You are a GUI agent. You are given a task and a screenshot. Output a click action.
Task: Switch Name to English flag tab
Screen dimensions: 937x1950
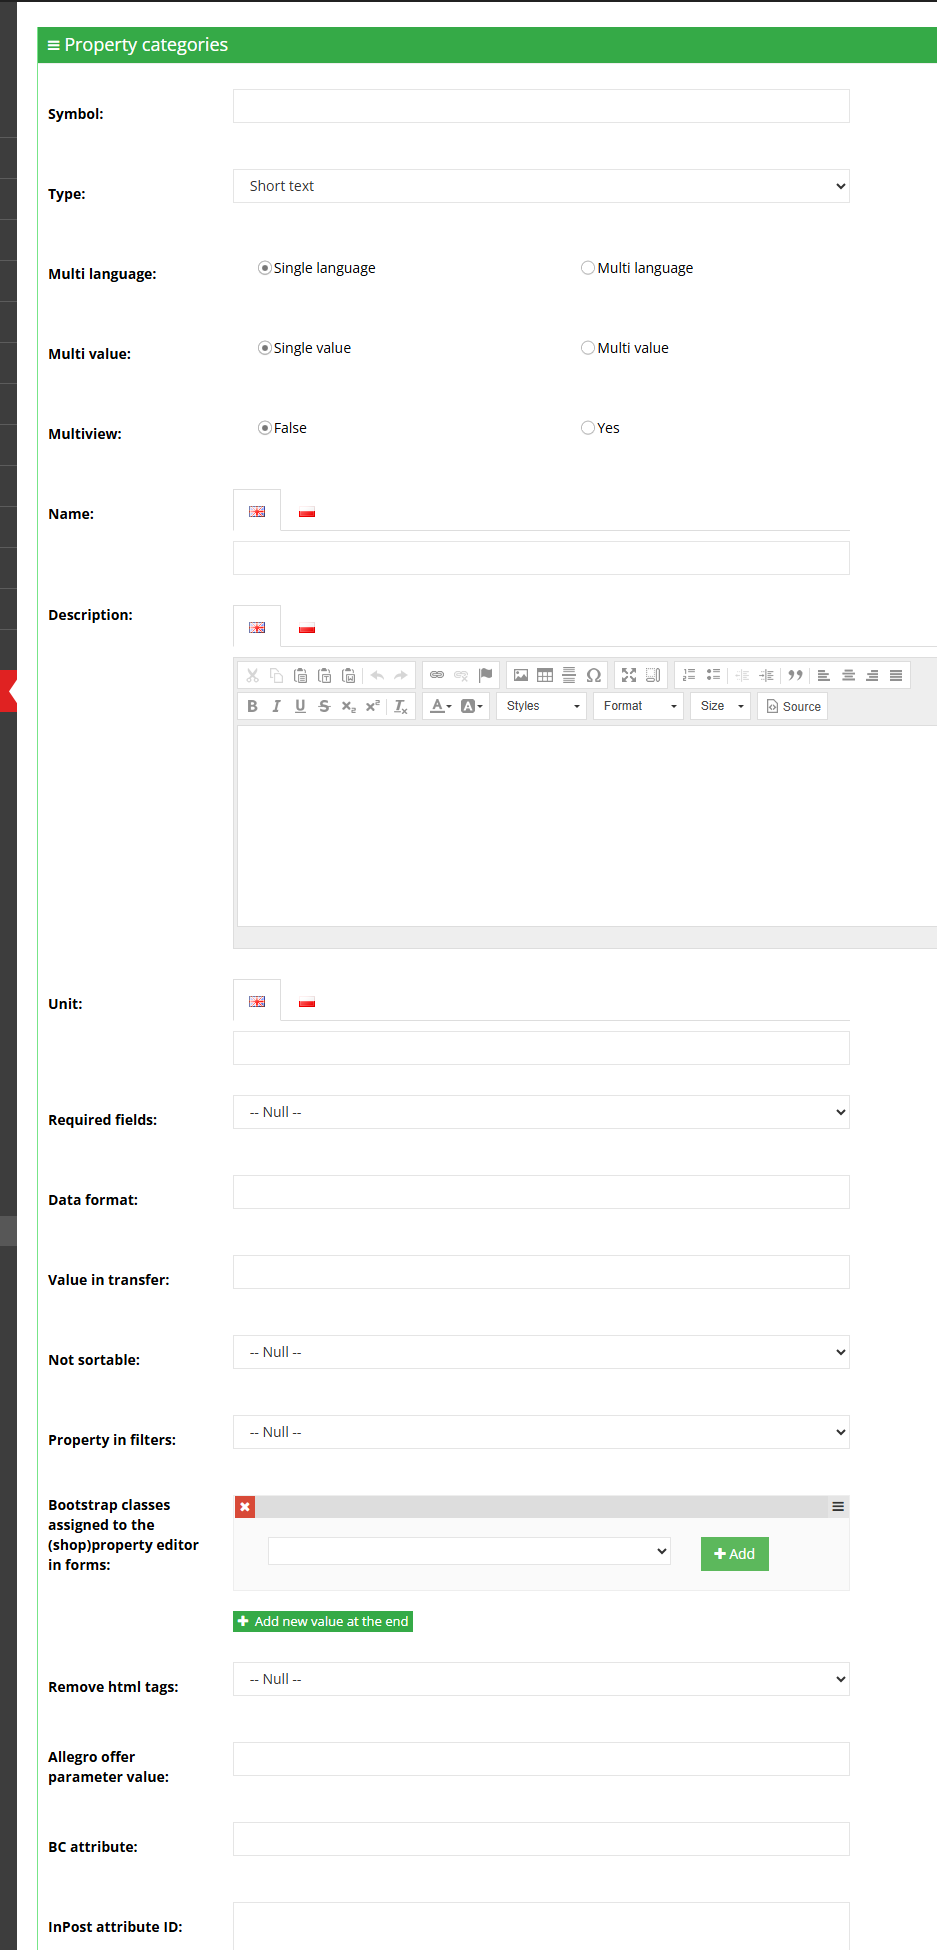(257, 511)
